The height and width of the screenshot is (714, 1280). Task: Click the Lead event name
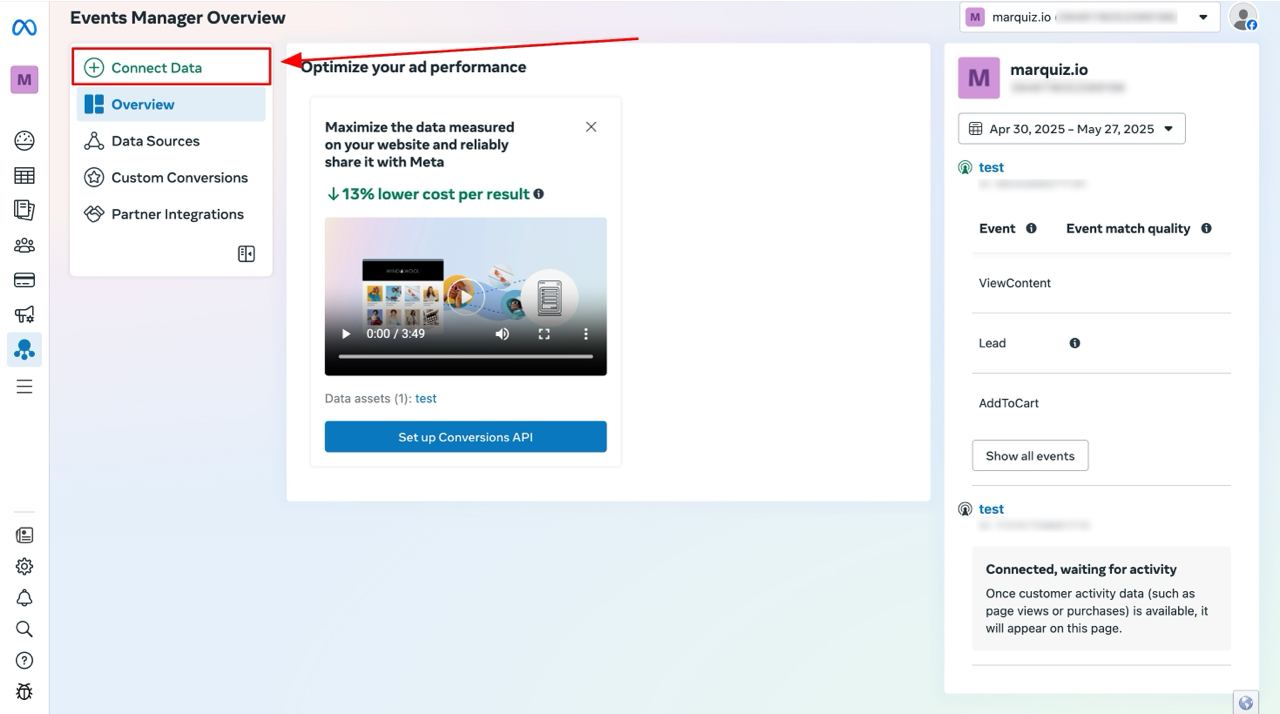tap(992, 343)
